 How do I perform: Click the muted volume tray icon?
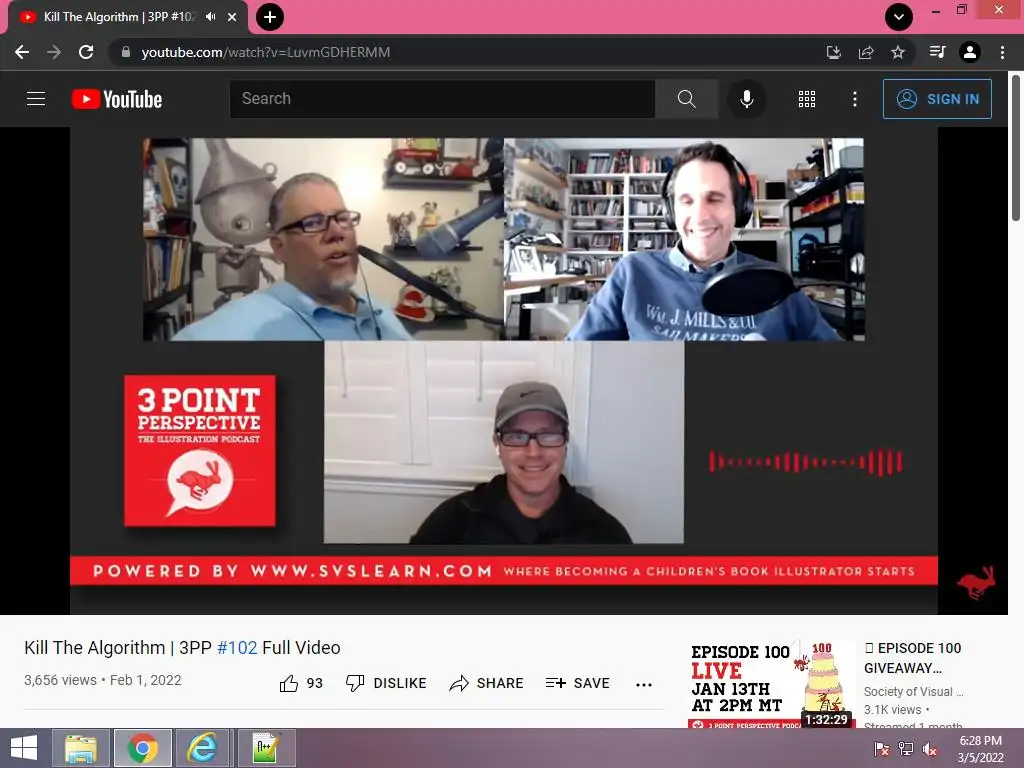coord(930,749)
